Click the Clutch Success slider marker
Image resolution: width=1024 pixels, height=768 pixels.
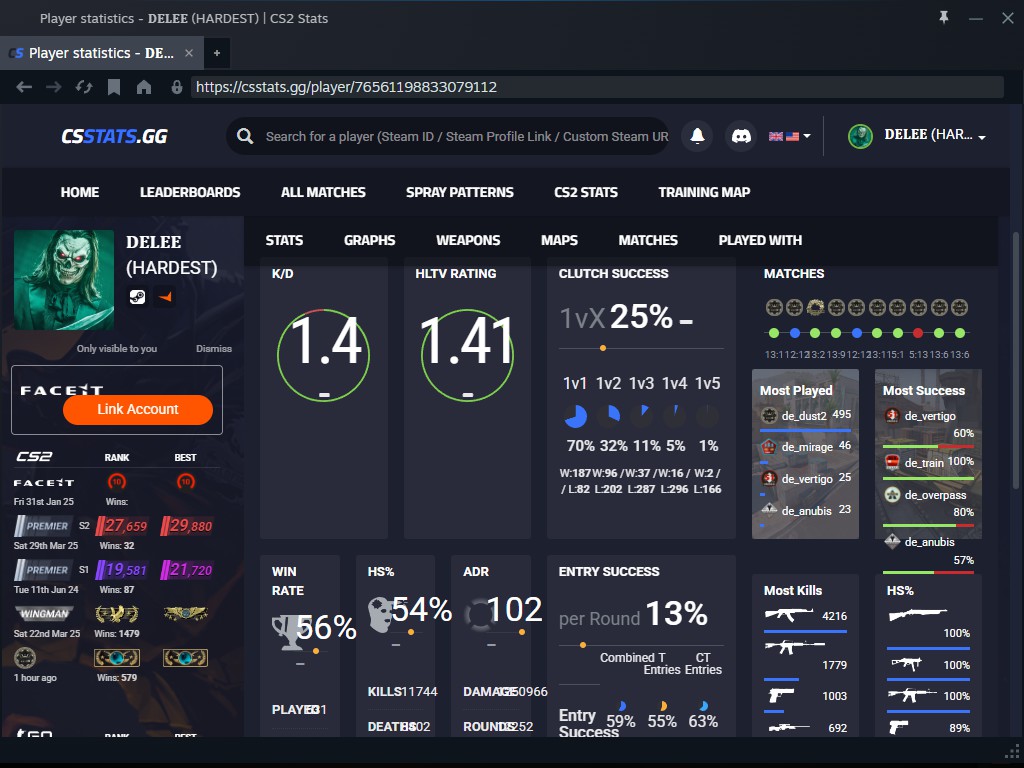(603, 348)
